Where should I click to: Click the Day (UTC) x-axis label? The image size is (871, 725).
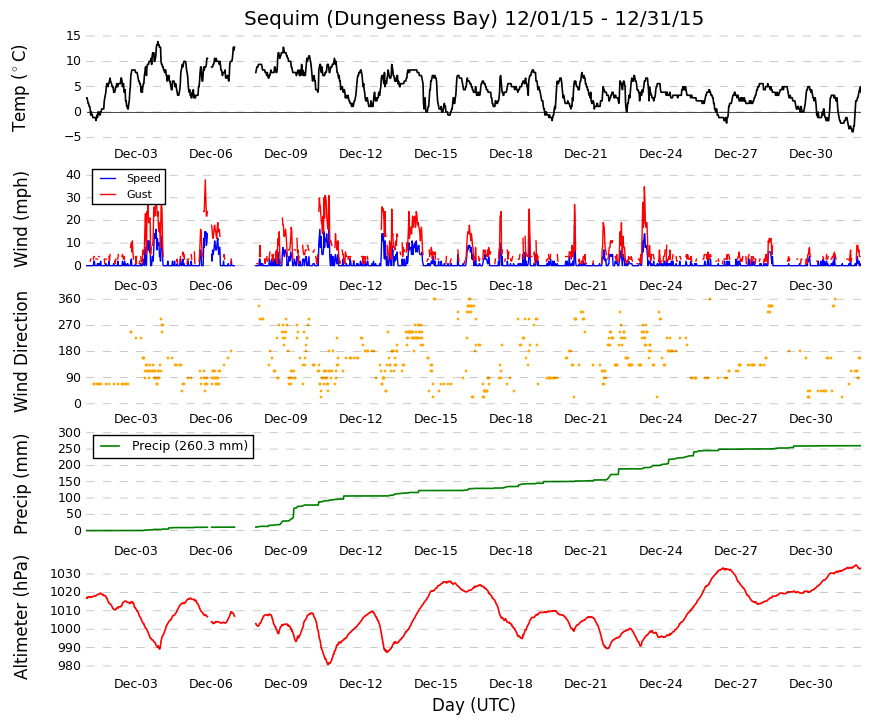point(474,705)
